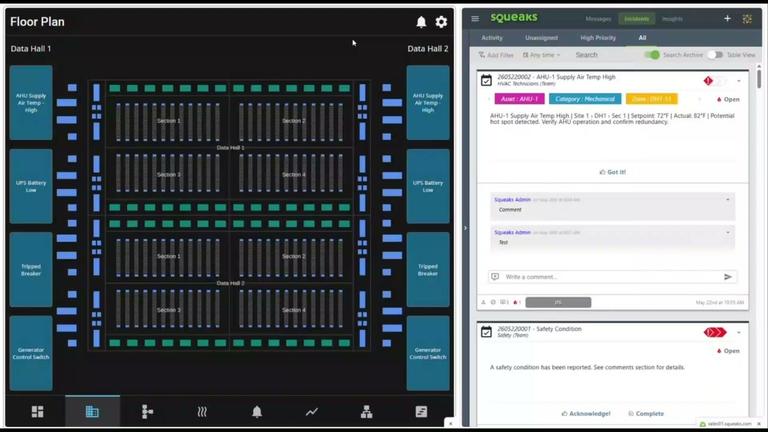Open the alarms bell in bottom navigation
Image resolution: width=768 pixels, height=432 pixels.
(257, 411)
